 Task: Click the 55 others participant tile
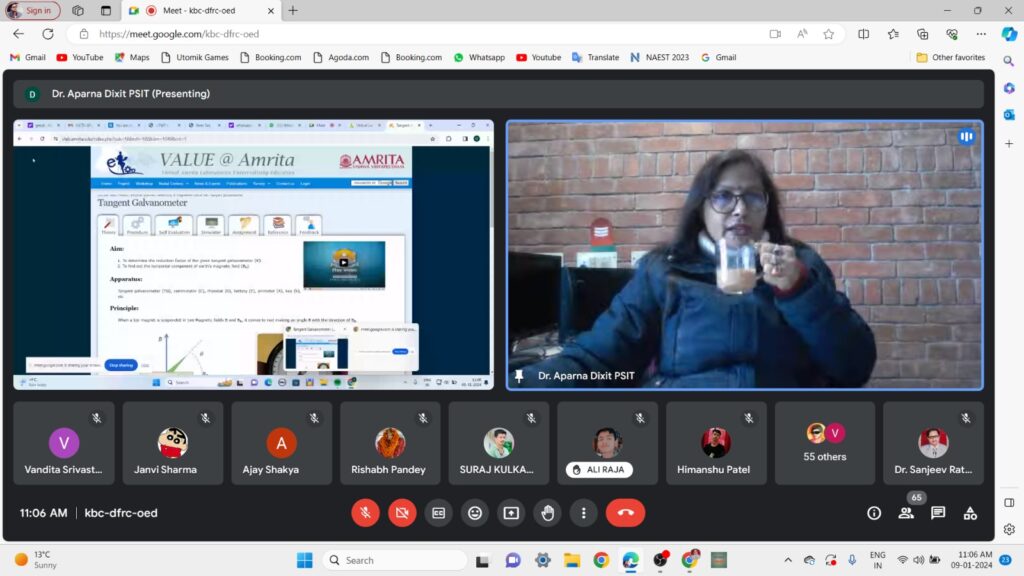tap(825, 442)
